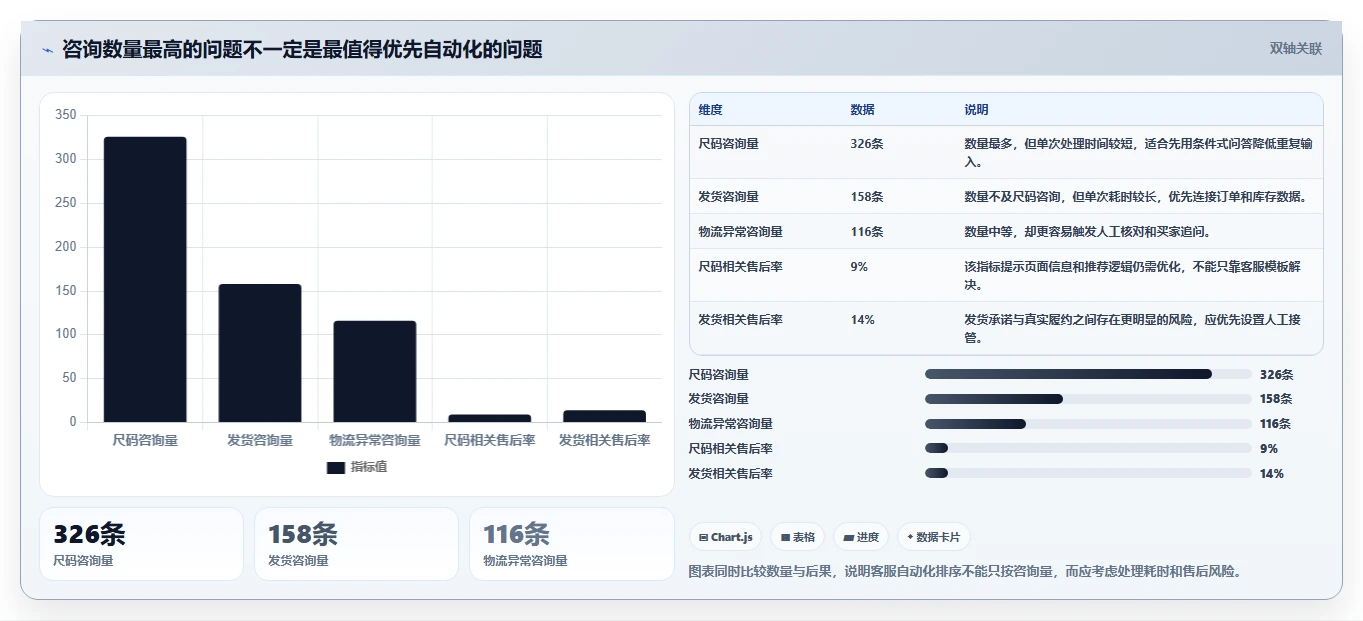The height and width of the screenshot is (621, 1363).
Task: Click the 尺码咨询量 x-axis label under the chart
Action: (145, 440)
